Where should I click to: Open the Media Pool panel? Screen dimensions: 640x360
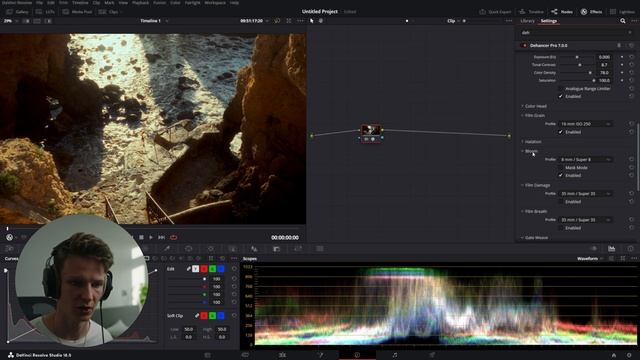click(78, 12)
